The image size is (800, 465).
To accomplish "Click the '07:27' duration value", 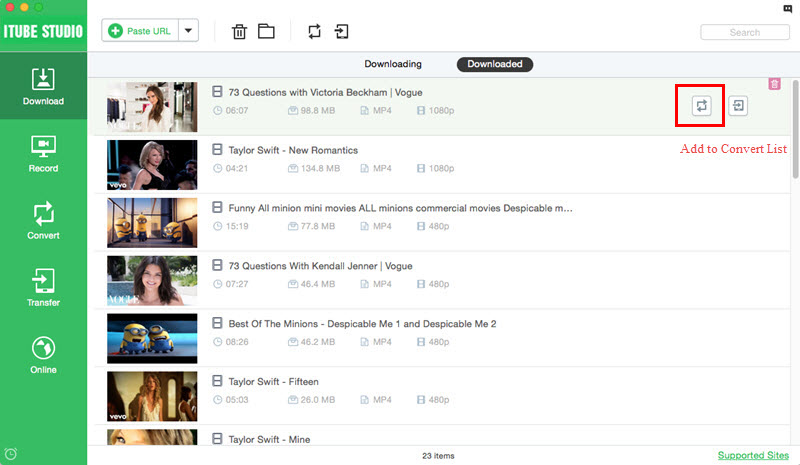I will [x=237, y=284].
